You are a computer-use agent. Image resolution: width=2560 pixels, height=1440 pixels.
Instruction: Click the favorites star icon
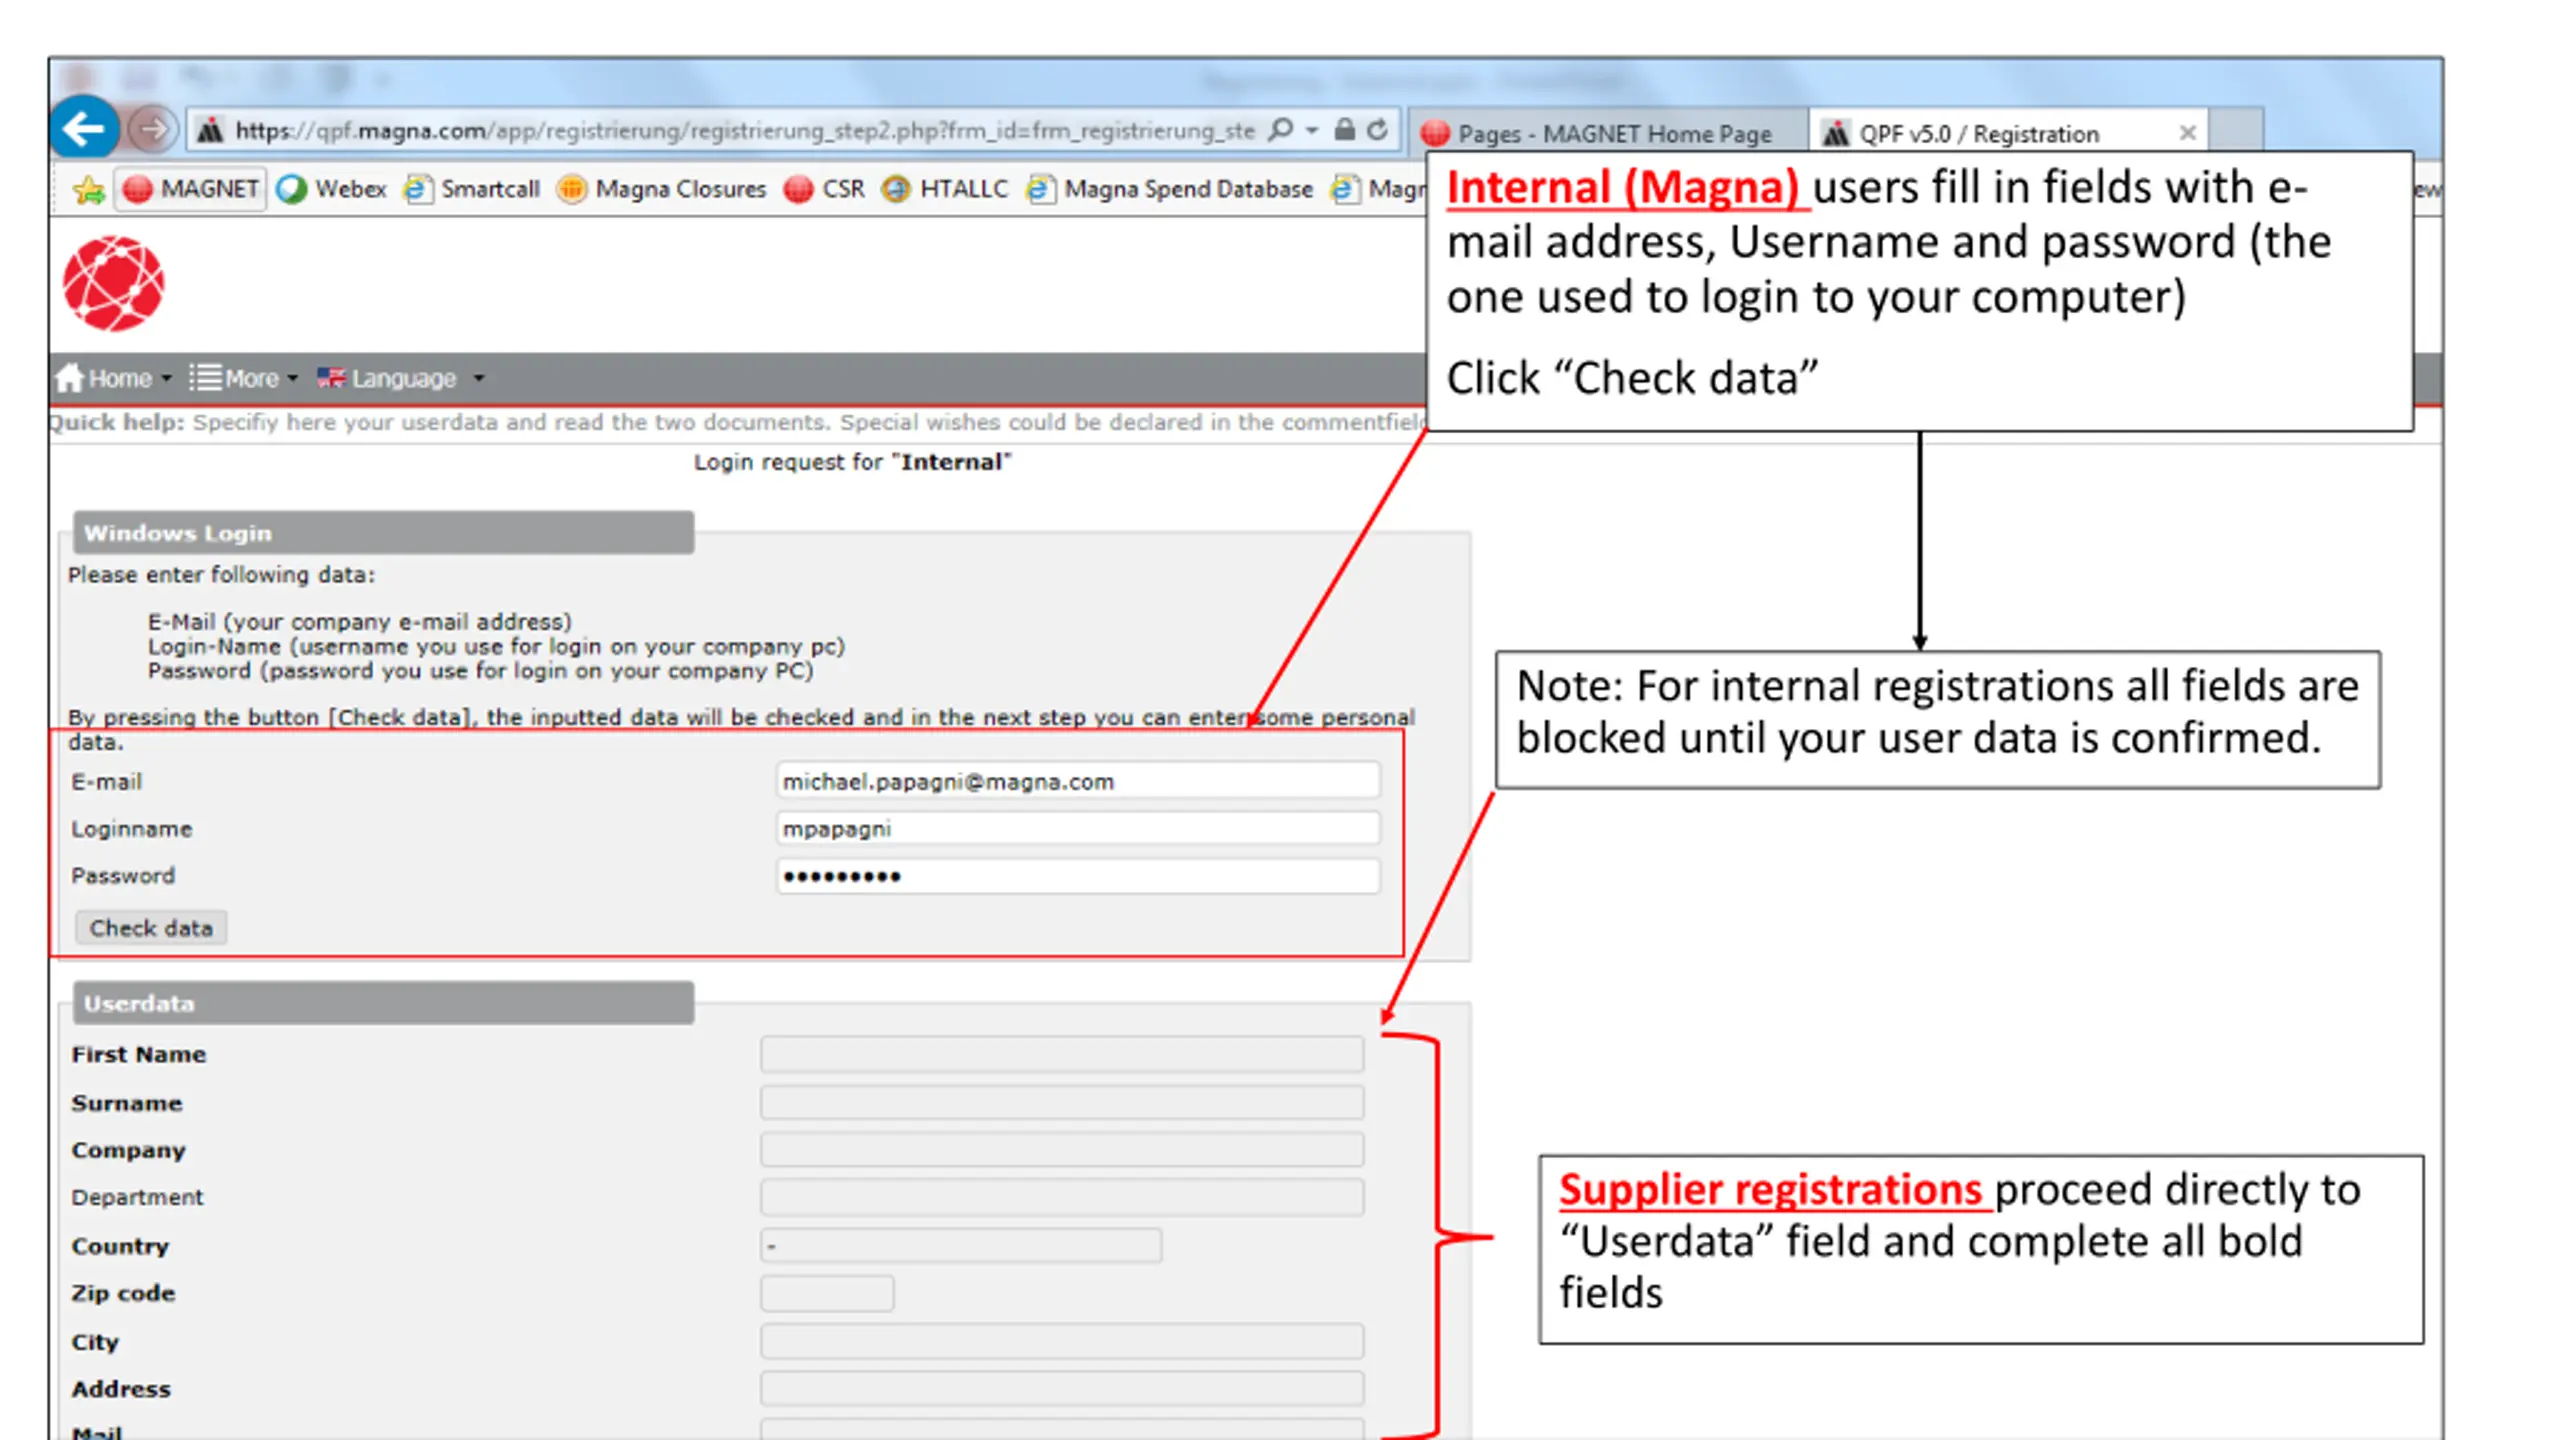click(88, 189)
